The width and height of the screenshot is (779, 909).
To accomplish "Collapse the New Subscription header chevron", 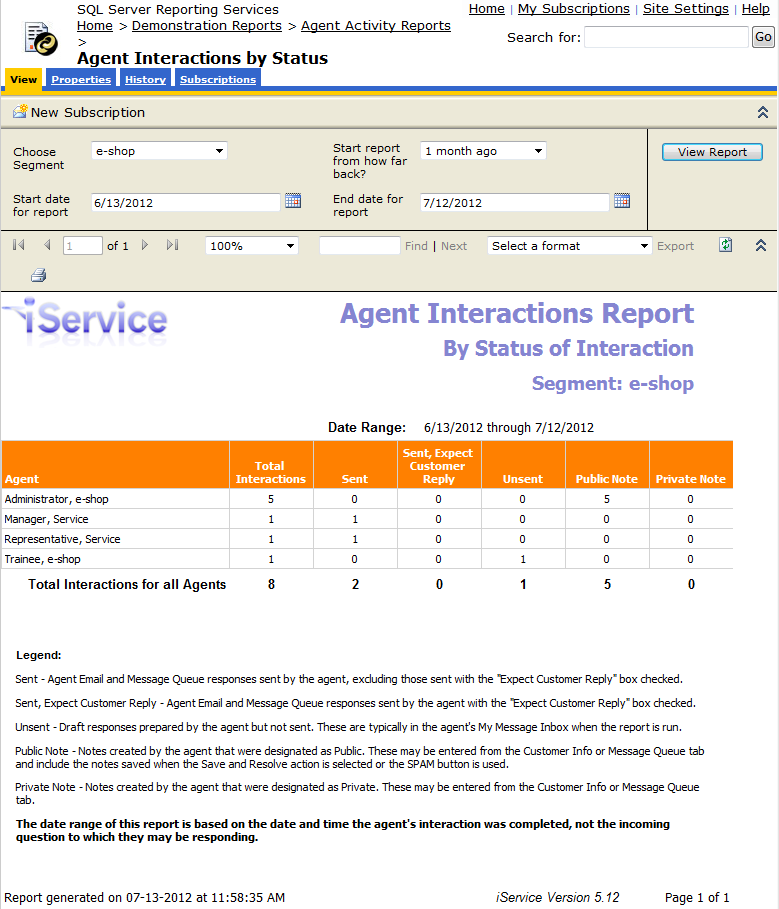I will 763,112.
